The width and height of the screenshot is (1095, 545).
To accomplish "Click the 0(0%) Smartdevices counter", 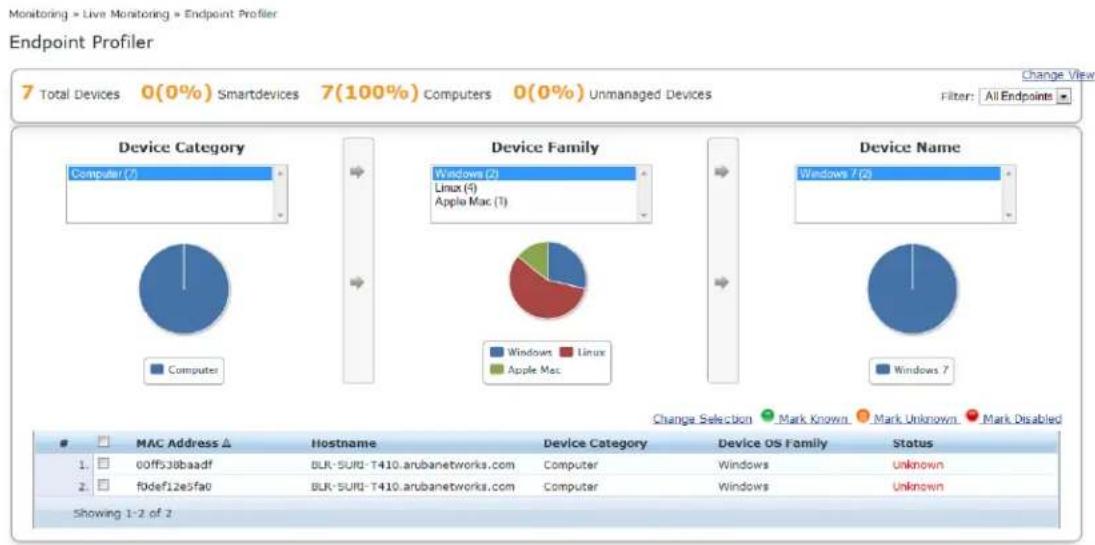I will click(220, 94).
